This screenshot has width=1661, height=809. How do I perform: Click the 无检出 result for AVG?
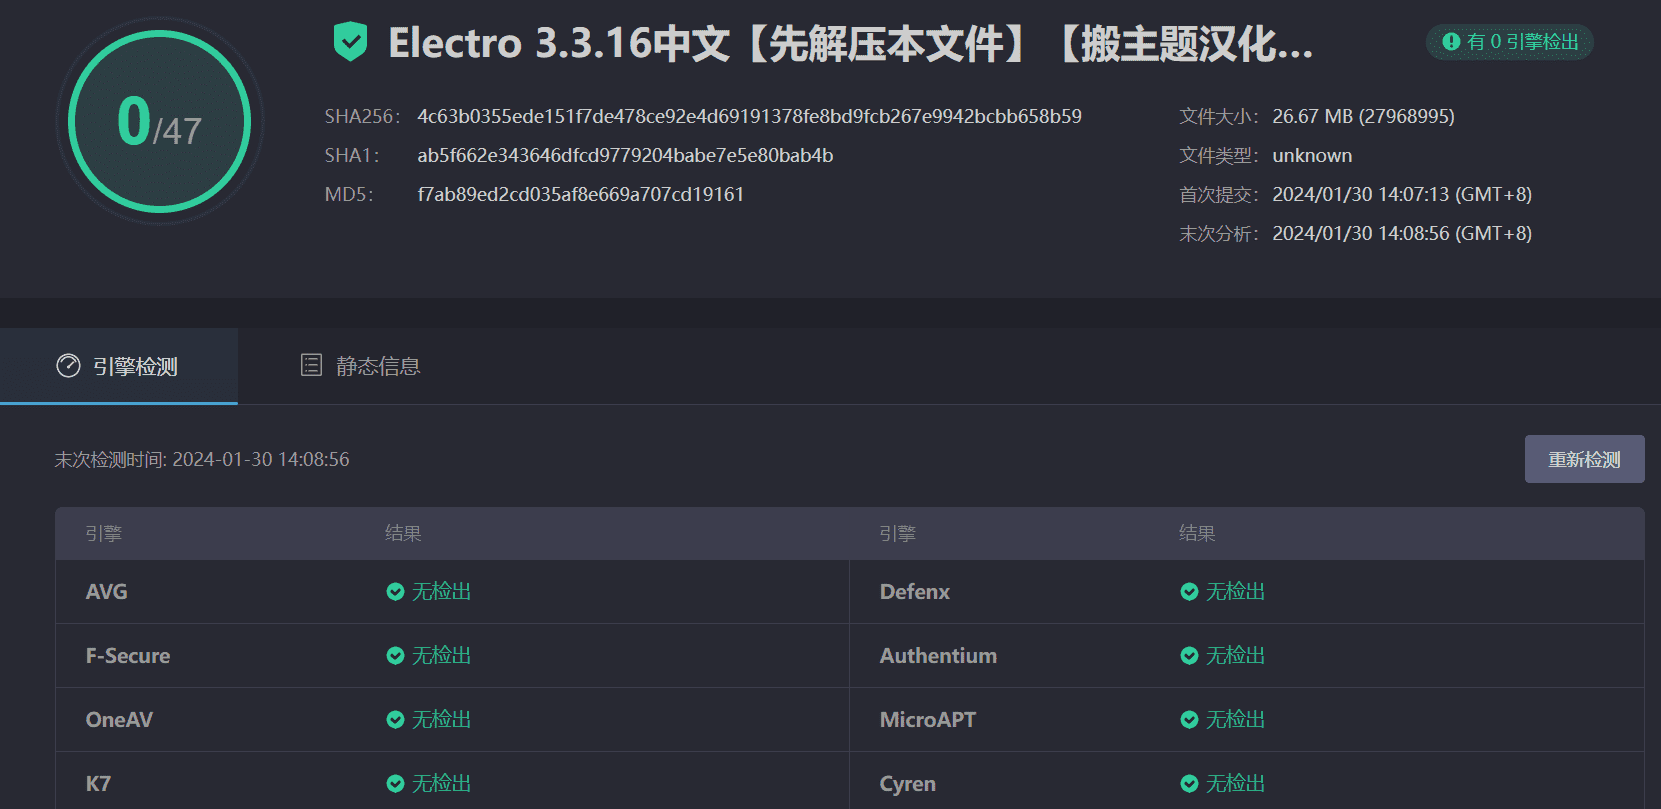(441, 592)
